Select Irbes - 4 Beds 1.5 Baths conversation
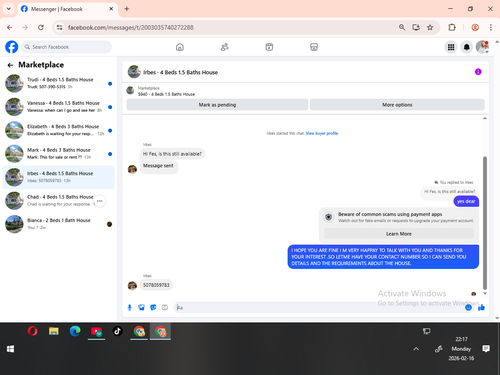This screenshot has width=500, height=375. pos(59,177)
